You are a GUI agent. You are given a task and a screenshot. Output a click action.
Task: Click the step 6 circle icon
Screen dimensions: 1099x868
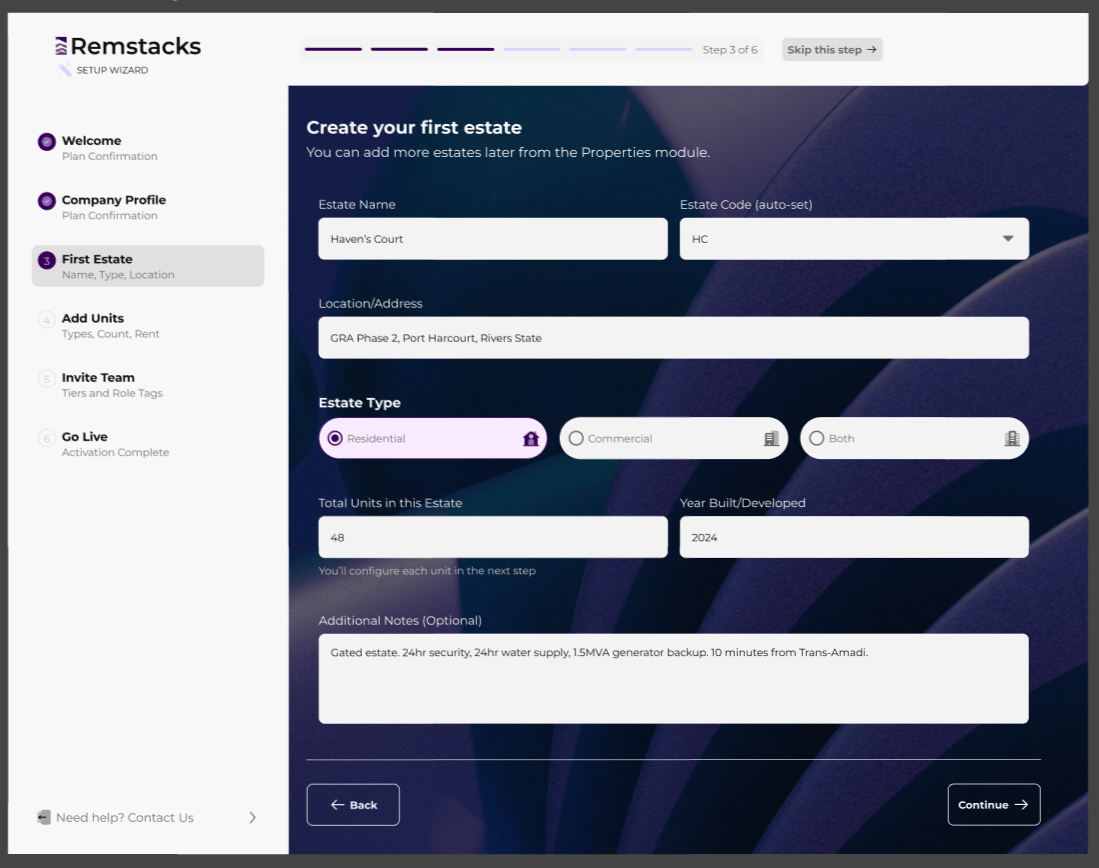[x=46, y=438]
